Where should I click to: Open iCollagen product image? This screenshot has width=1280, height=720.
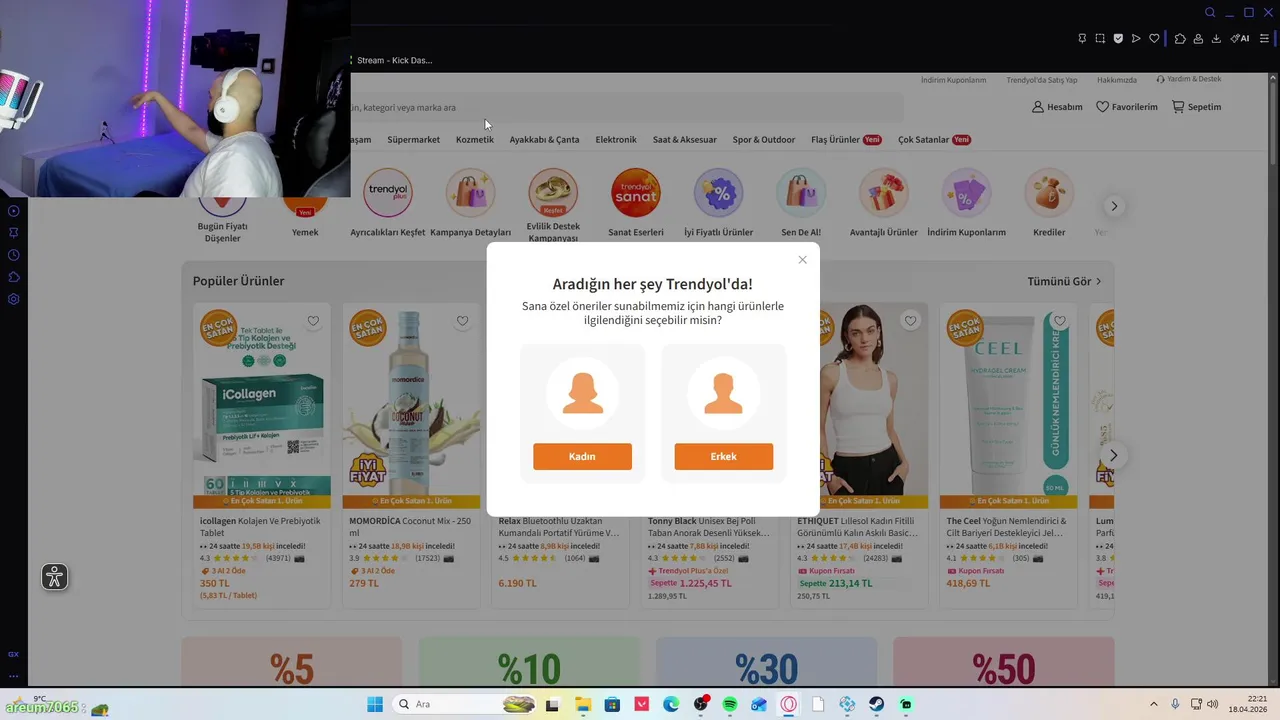point(262,406)
